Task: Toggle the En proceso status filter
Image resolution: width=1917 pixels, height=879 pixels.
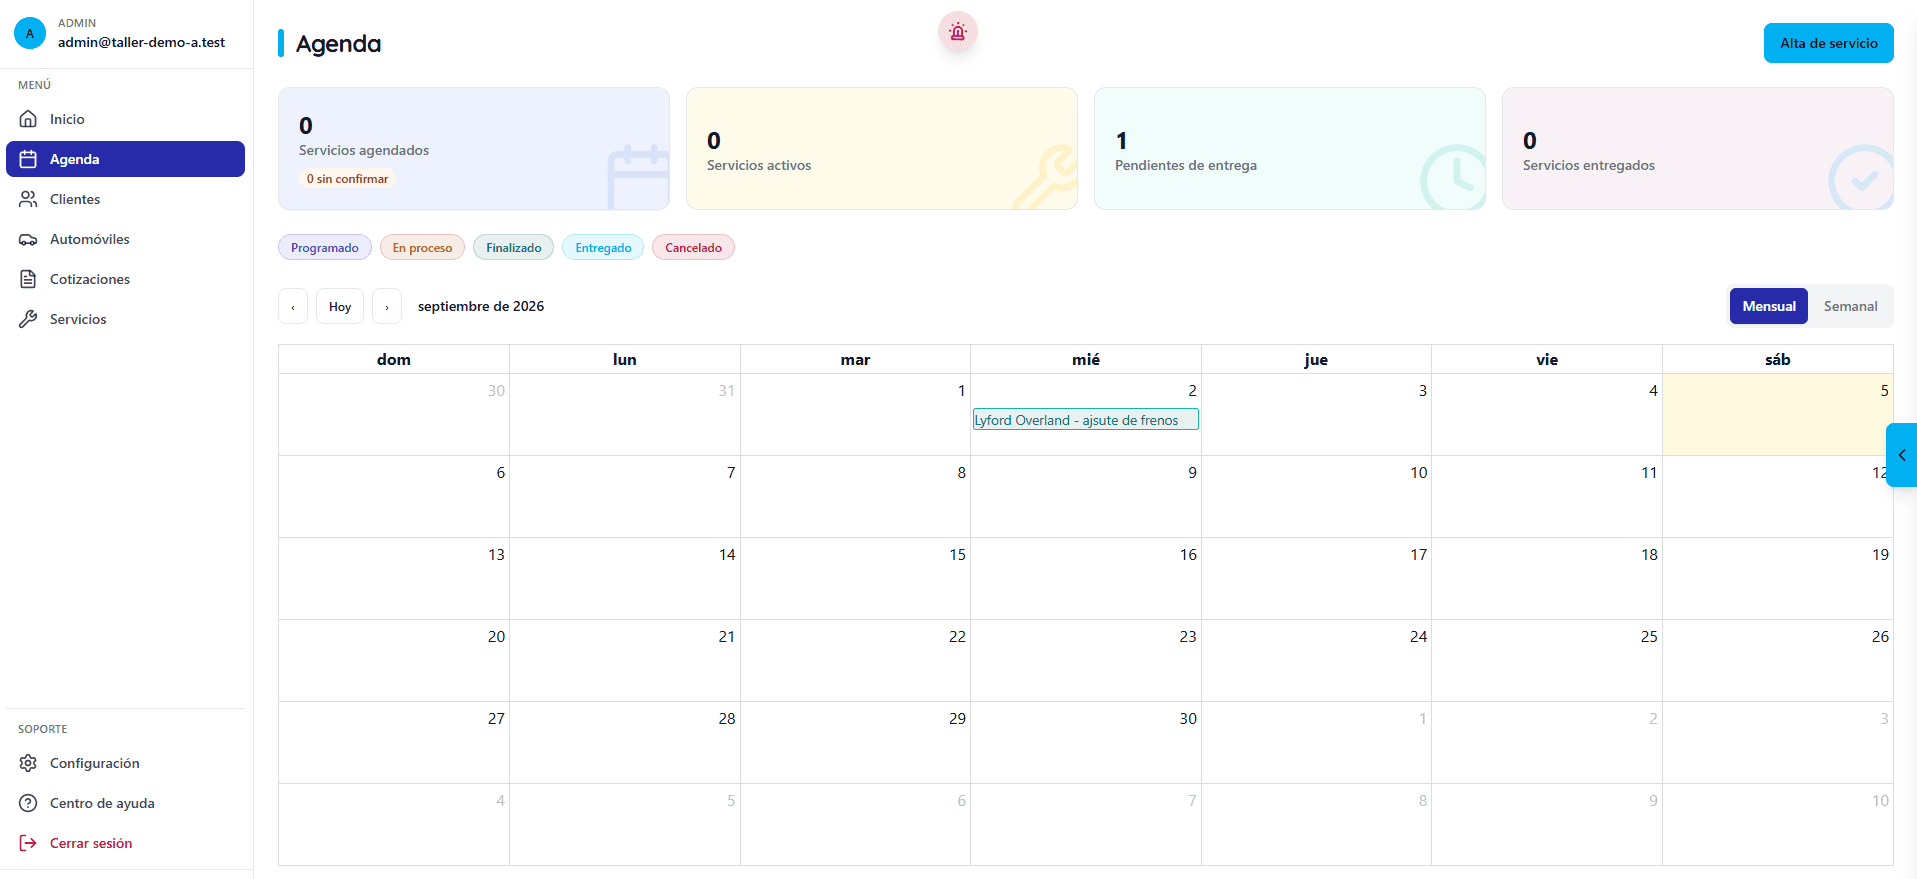Action: tap(422, 248)
